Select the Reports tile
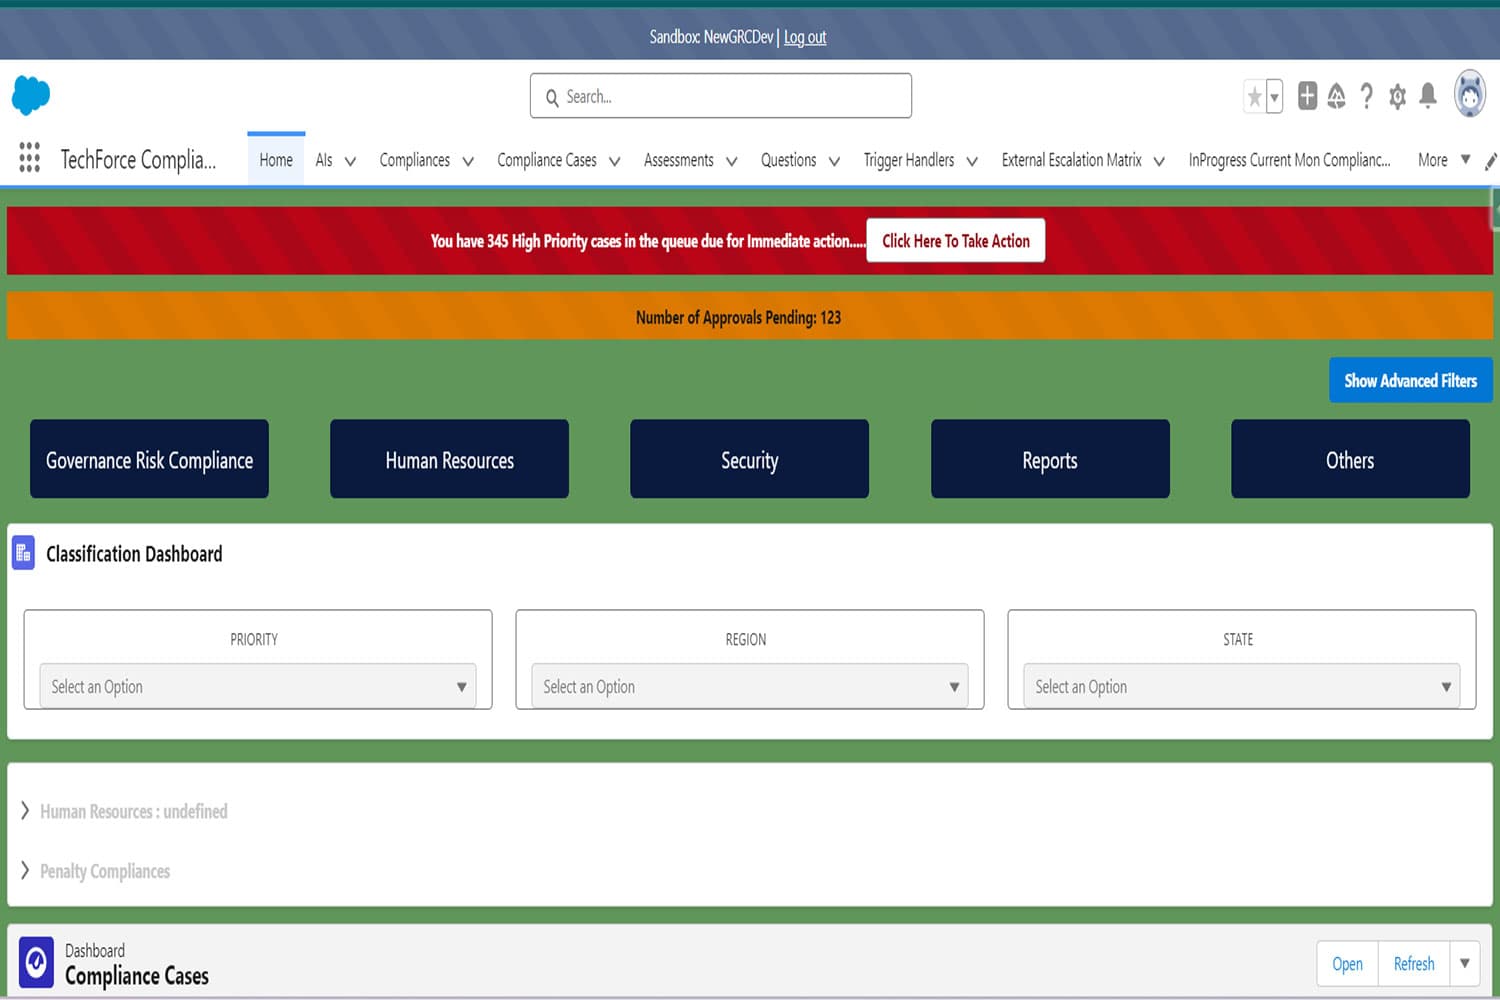This screenshot has width=1500, height=1000. (x=1050, y=459)
